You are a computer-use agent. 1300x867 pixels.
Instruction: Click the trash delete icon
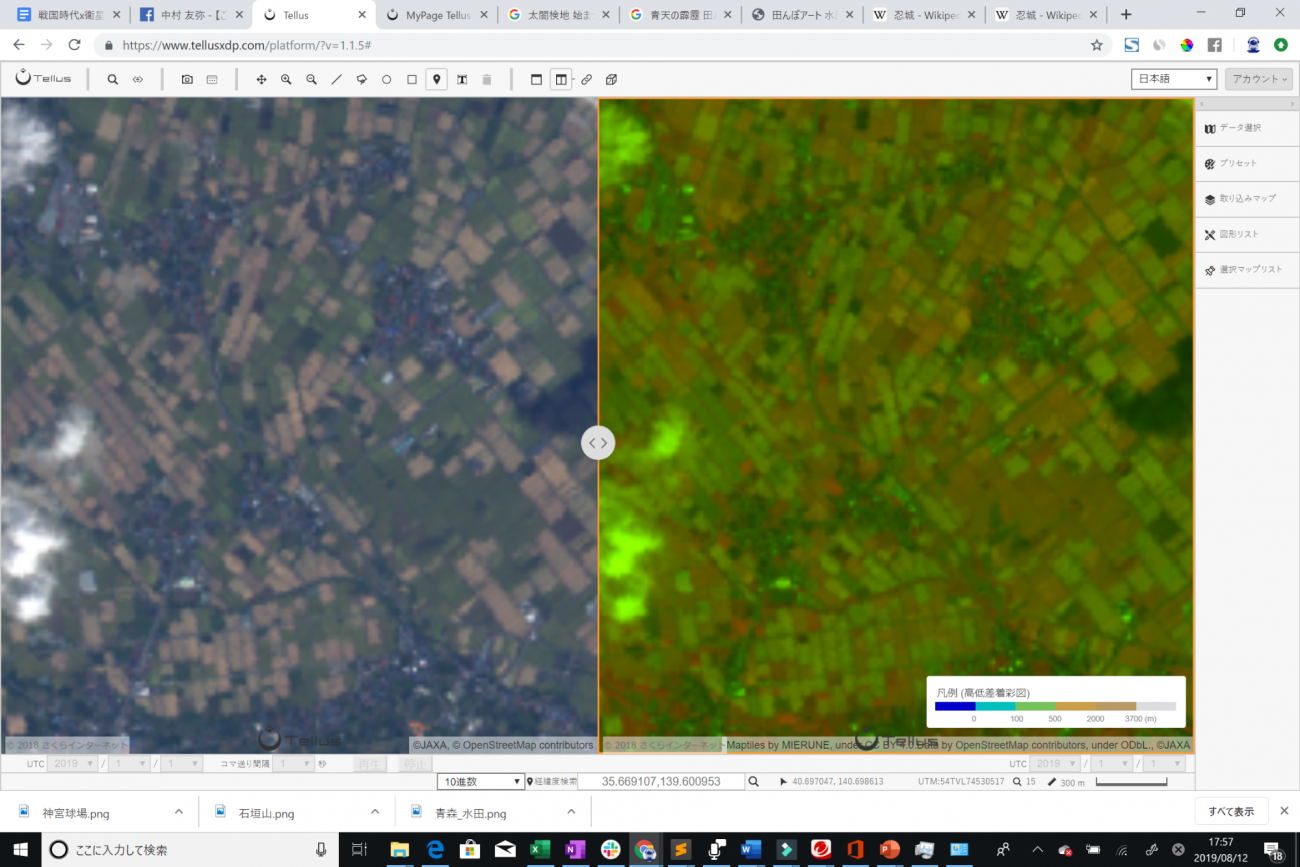coord(487,79)
